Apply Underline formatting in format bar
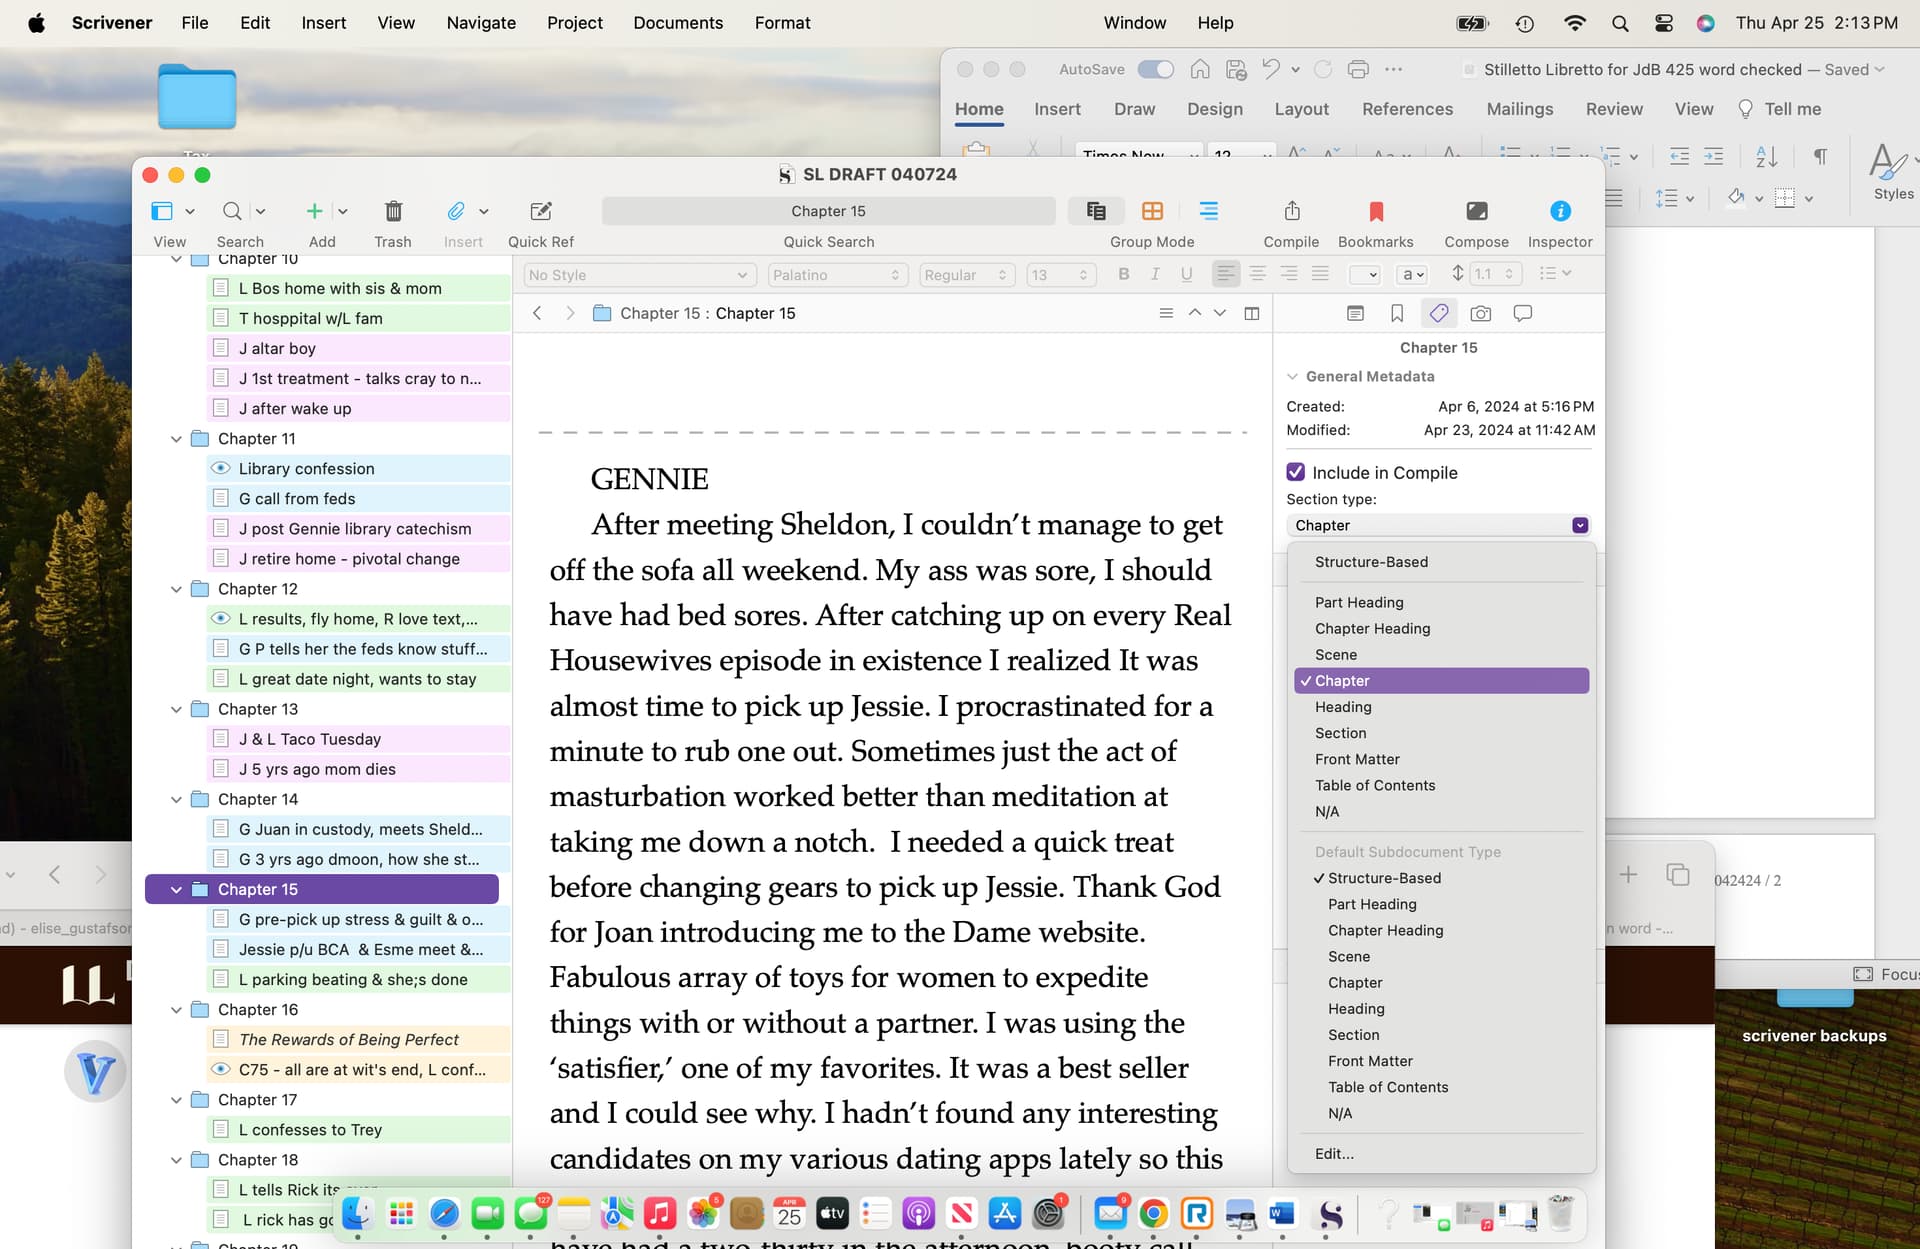The height and width of the screenshot is (1249, 1920). 1186,274
